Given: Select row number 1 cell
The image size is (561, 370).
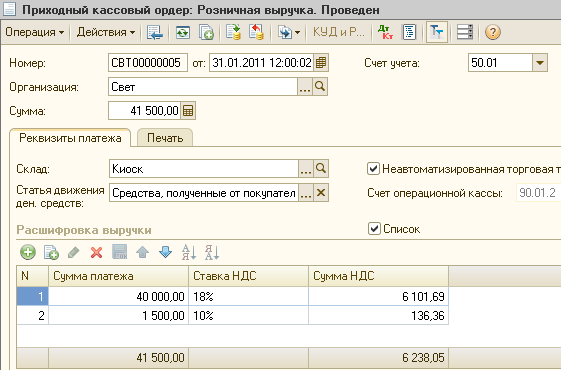Looking at the screenshot, I should tap(33, 296).
